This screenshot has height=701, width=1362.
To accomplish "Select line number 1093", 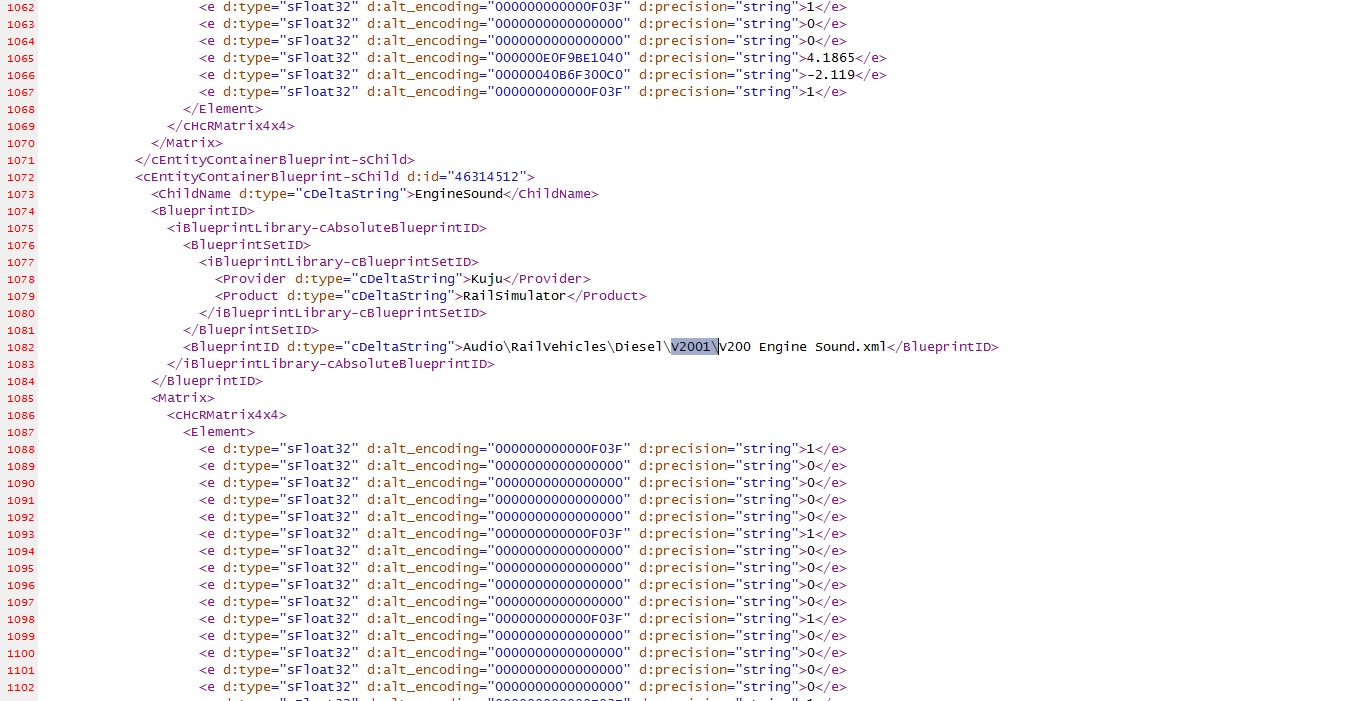I will (20, 534).
